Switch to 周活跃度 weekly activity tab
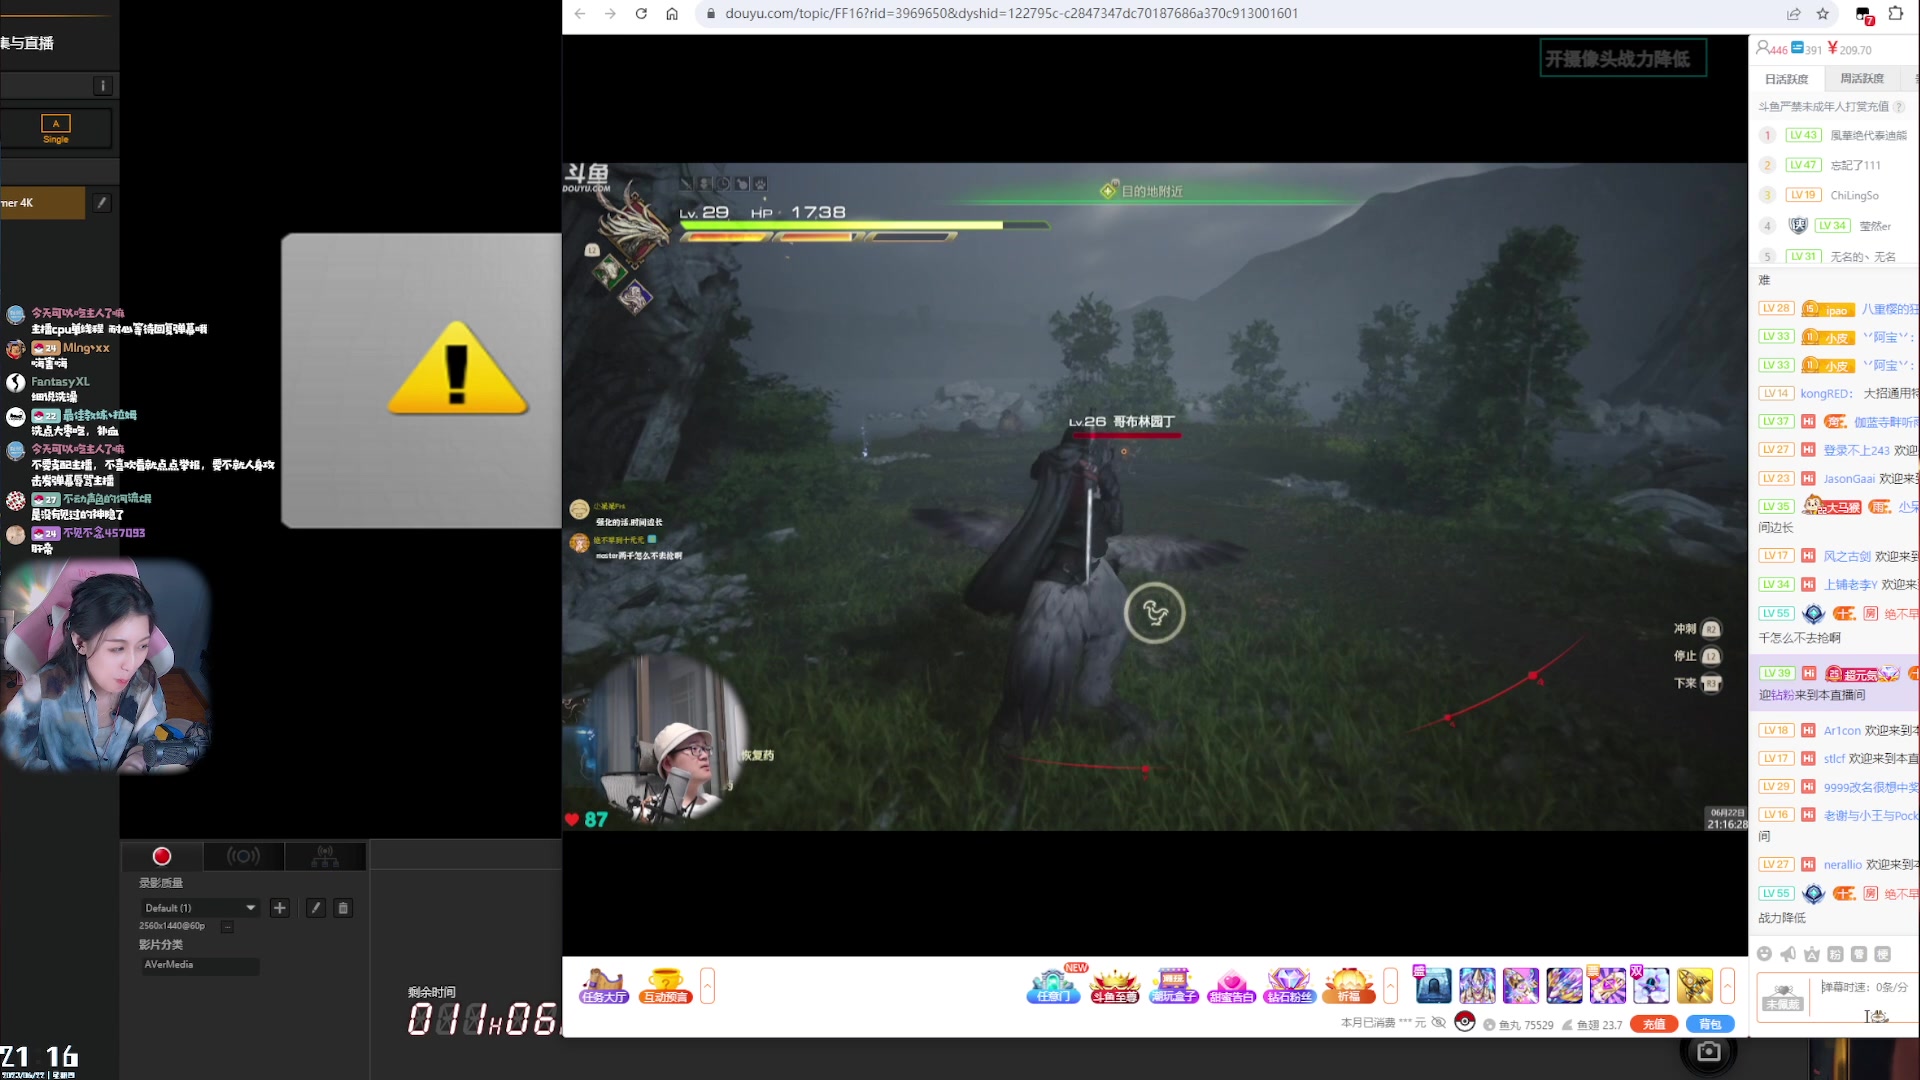1920x1080 pixels. [x=1861, y=79]
